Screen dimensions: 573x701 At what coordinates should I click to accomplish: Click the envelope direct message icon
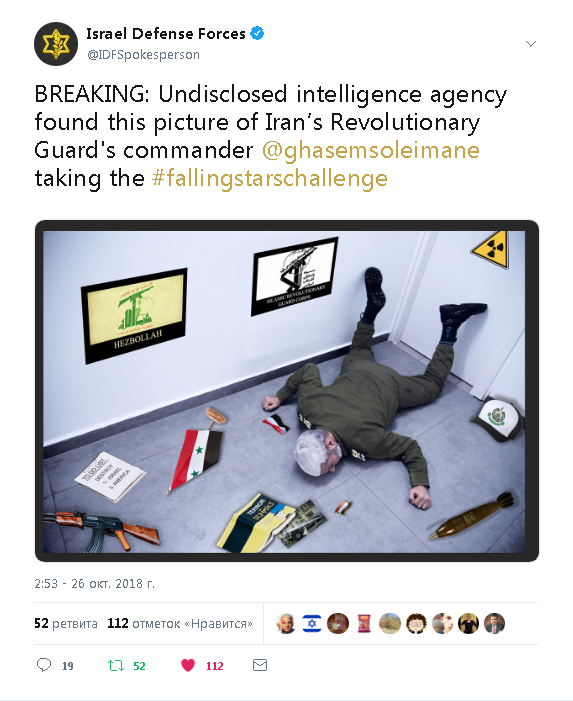click(260, 665)
